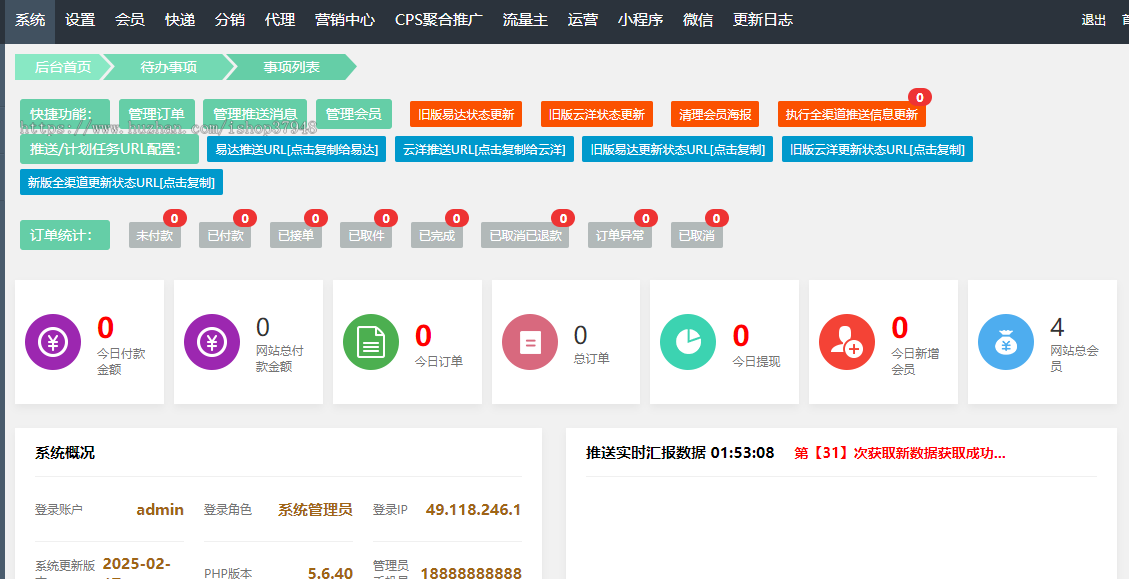Screen dimensions: 1129x579
Task: Click the PHP version value 5.6.40
Action: tap(330, 573)
